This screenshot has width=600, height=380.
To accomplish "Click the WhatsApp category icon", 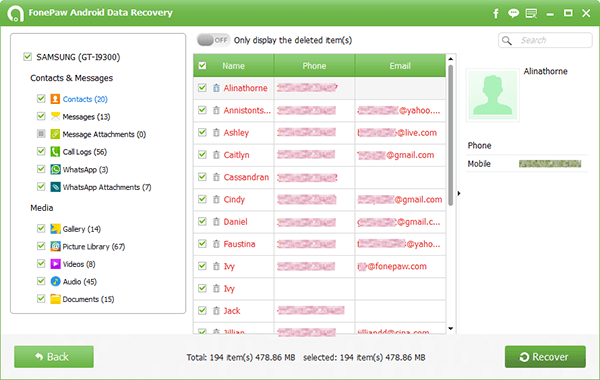I will point(55,169).
